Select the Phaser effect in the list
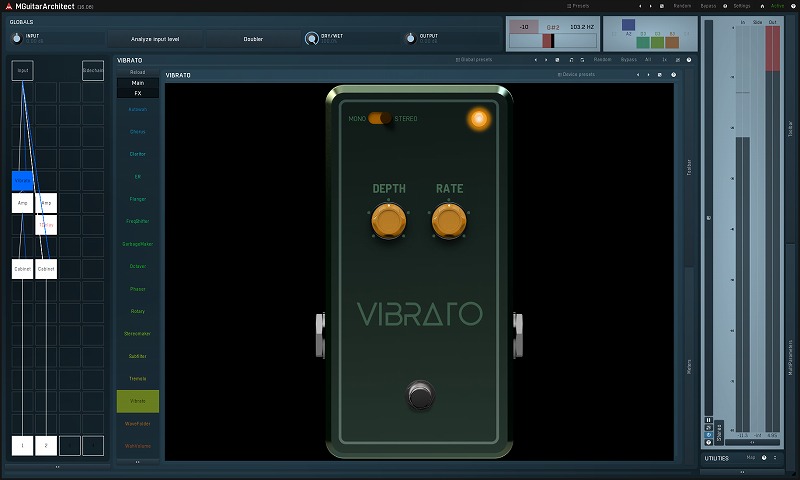800x480 pixels. point(137,289)
